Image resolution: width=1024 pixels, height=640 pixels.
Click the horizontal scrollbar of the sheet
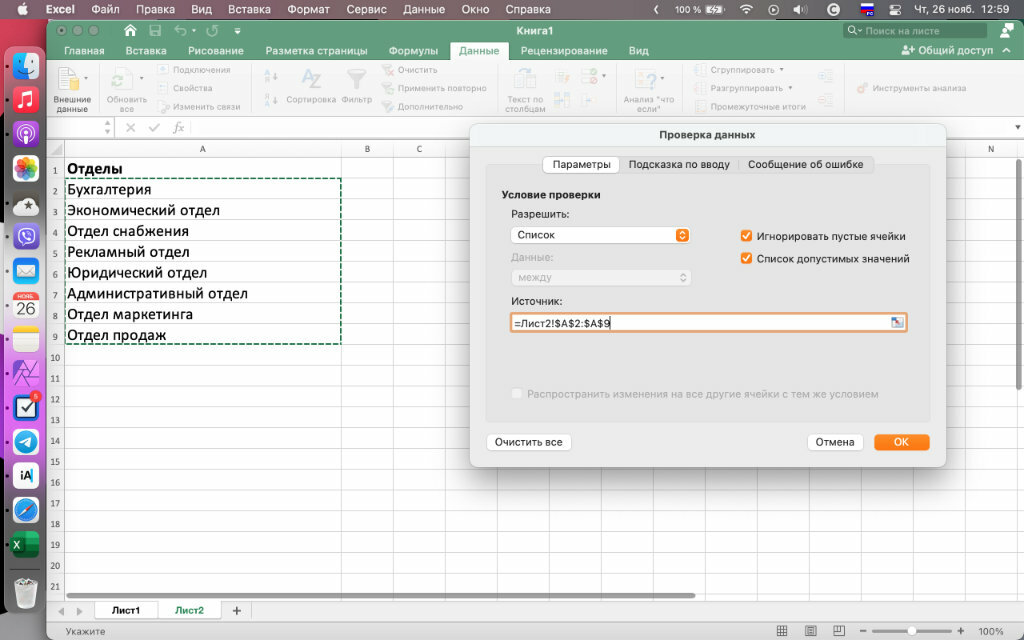coord(381,596)
